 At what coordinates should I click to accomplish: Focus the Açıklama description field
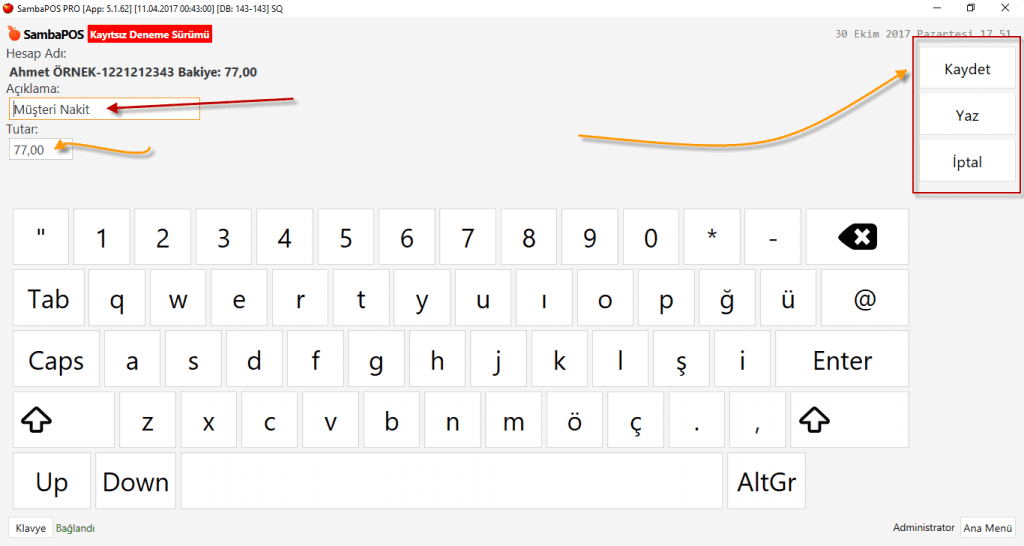point(105,109)
